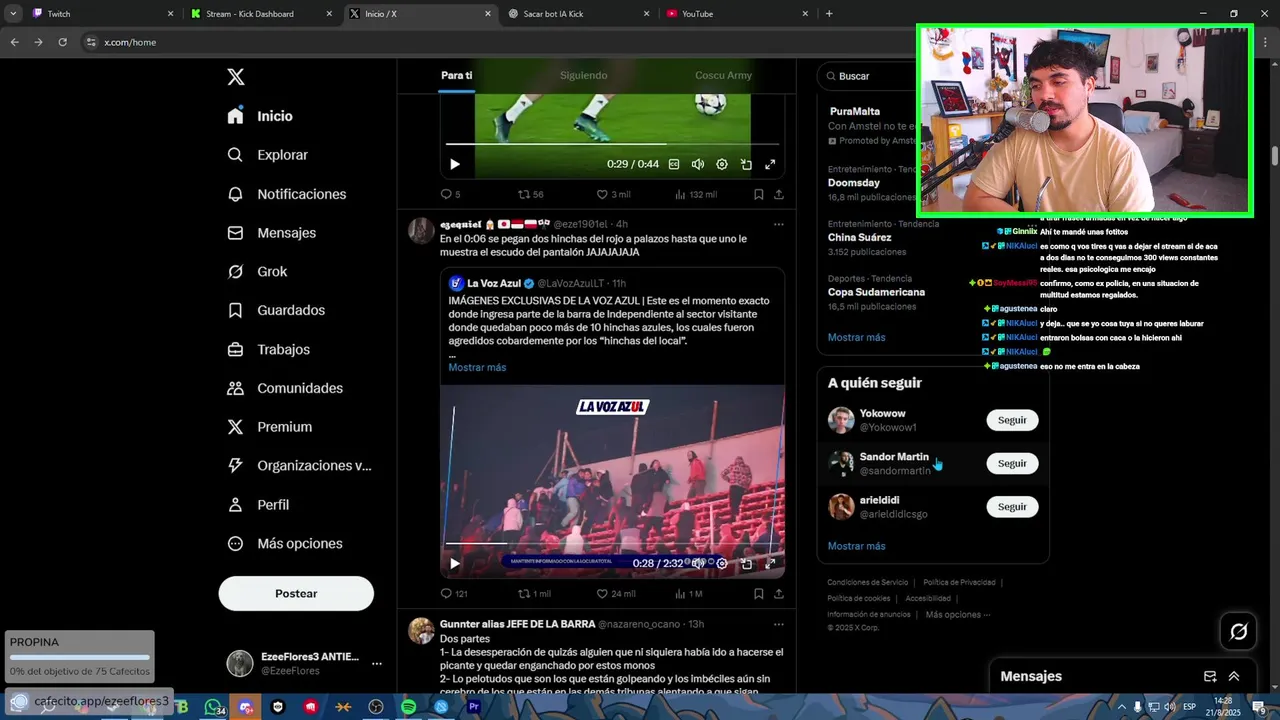The image size is (1280, 720).
Task: Switch to the Twitch browser tab
Action: click(x=100, y=14)
